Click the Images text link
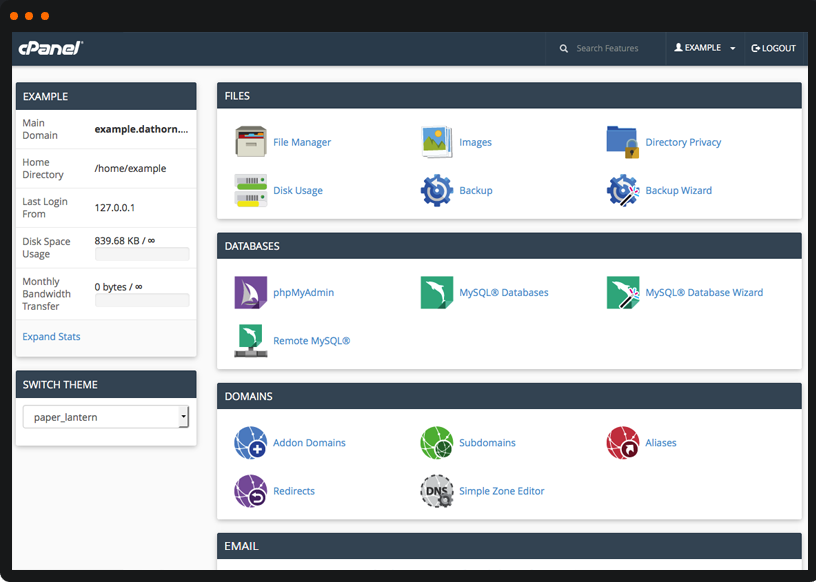The height and width of the screenshot is (582, 816). 475,142
